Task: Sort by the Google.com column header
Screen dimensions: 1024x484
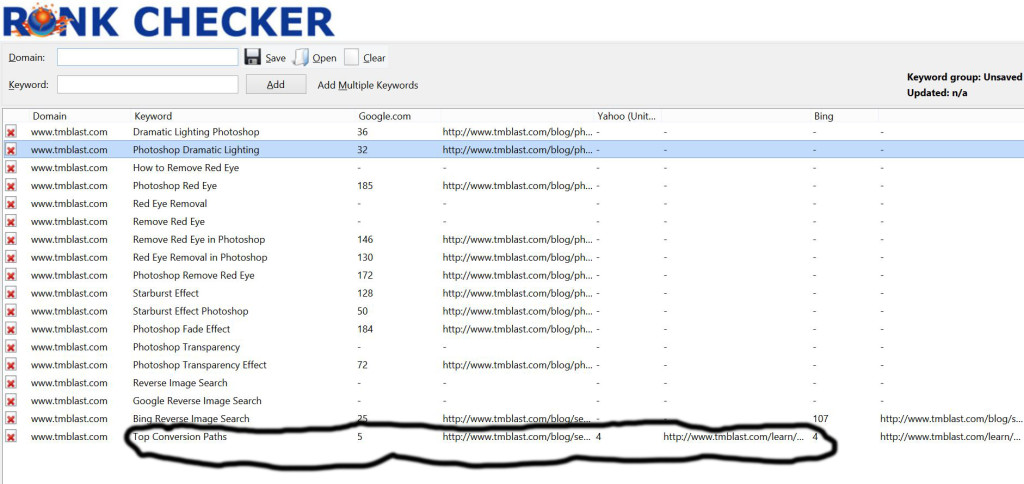Action: click(x=385, y=116)
